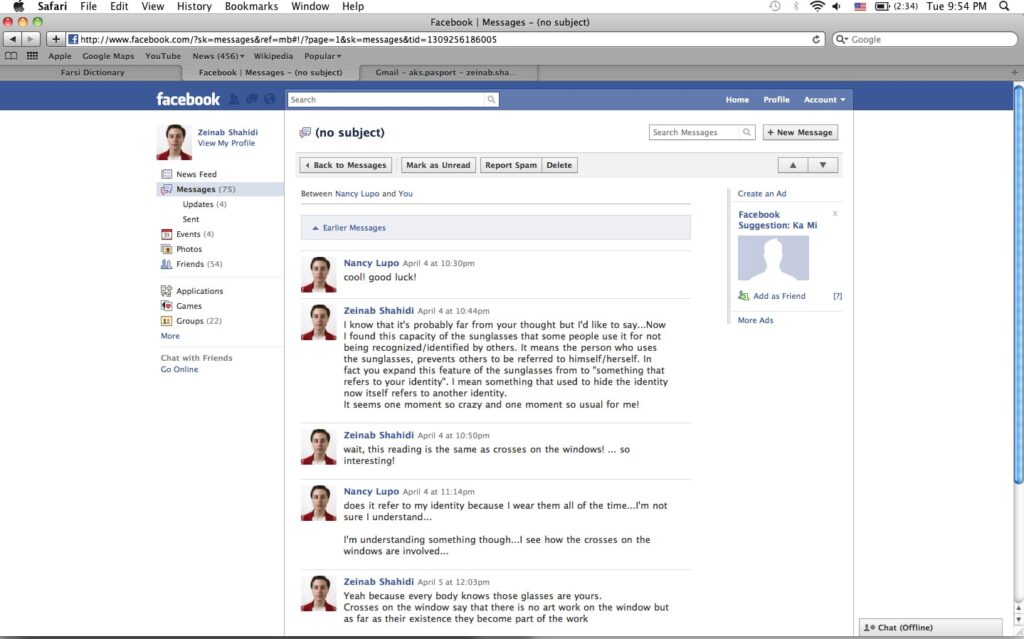Mark as Unread this conversation
The height and width of the screenshot is (639, 1024).
tap(438, 165)
